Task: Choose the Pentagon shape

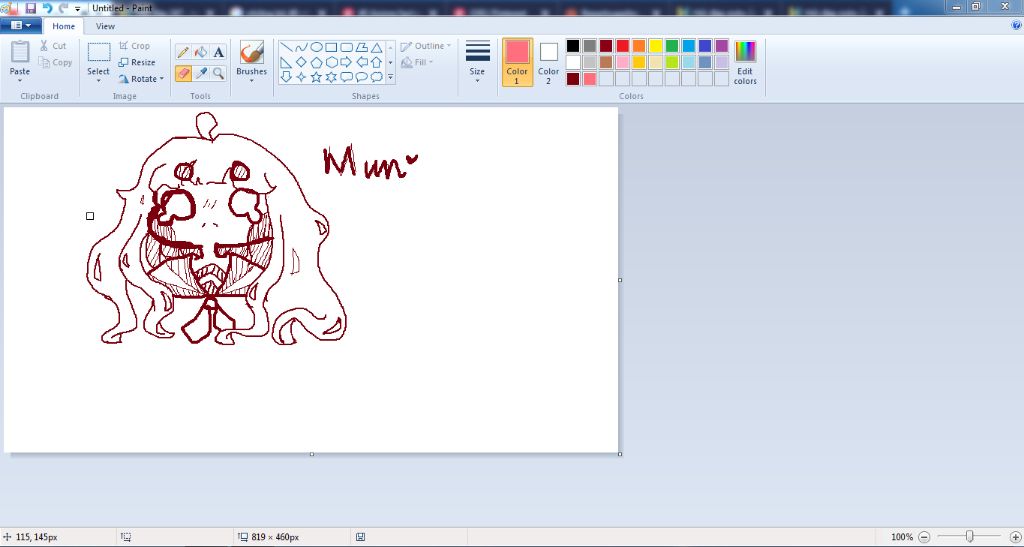Action: tap(316, 63)
